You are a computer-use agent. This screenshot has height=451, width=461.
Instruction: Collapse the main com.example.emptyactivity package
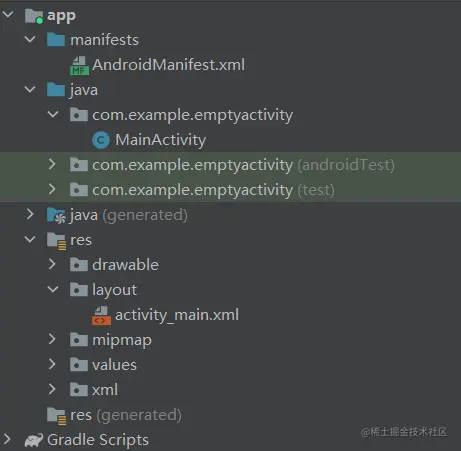(x=53, y=114)
